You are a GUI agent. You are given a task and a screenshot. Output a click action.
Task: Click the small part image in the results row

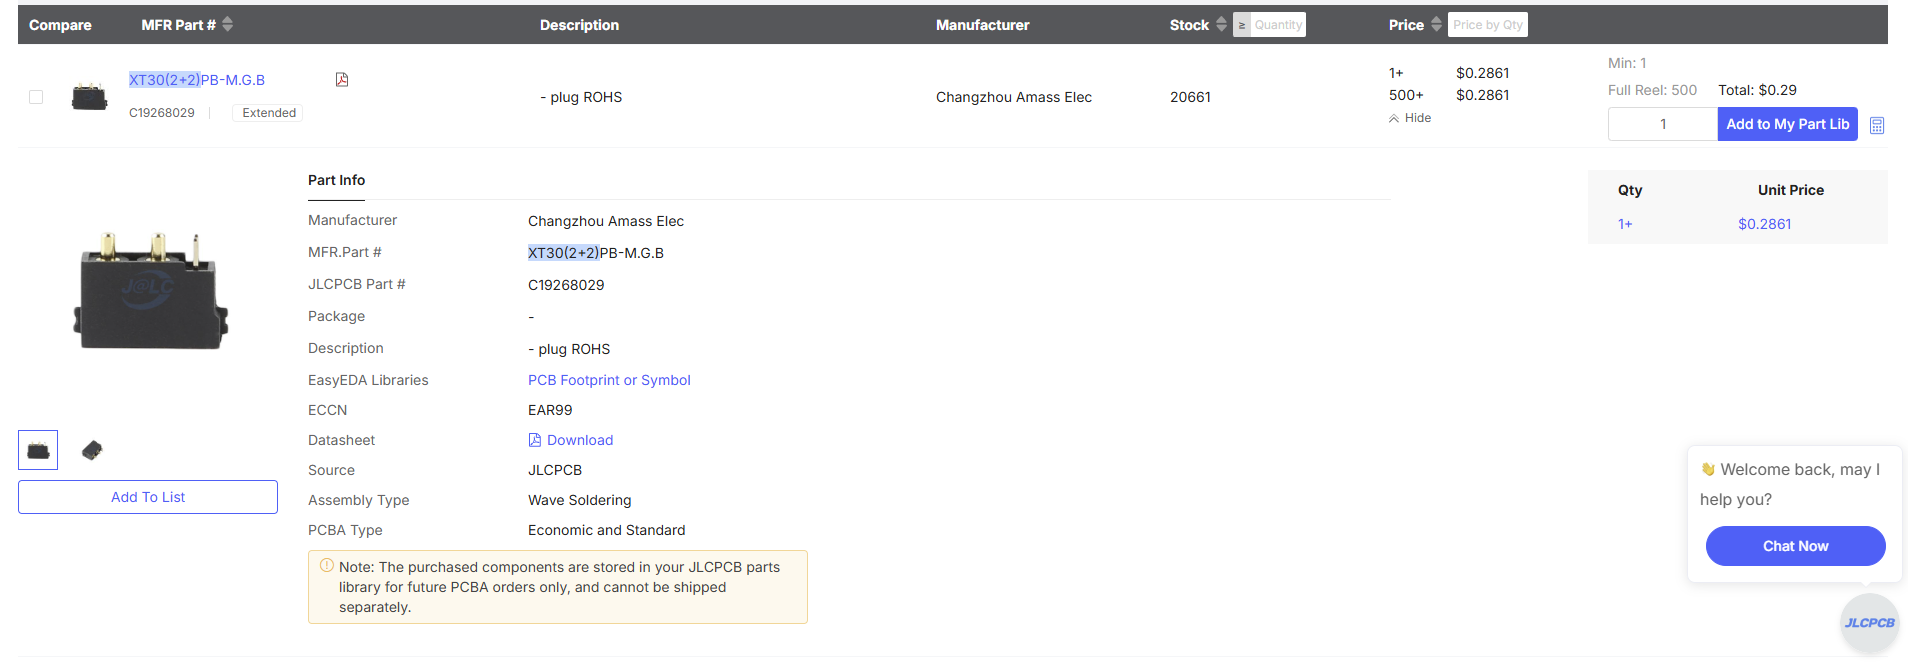[89, 97]
